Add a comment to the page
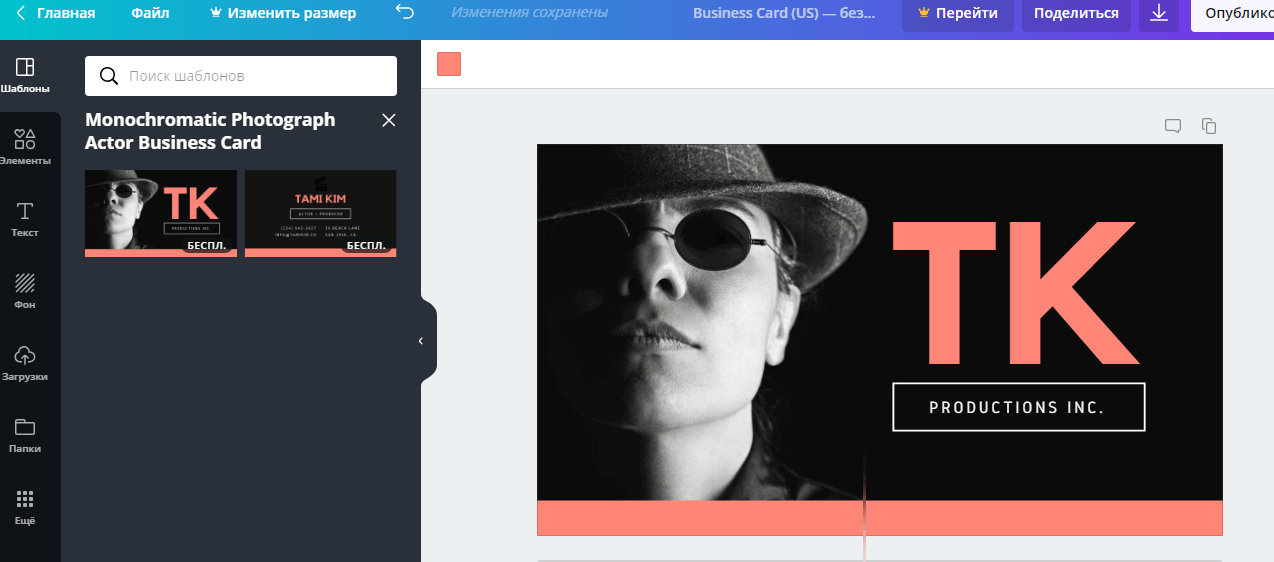The image size is (1274, 562). (1173, 126)
